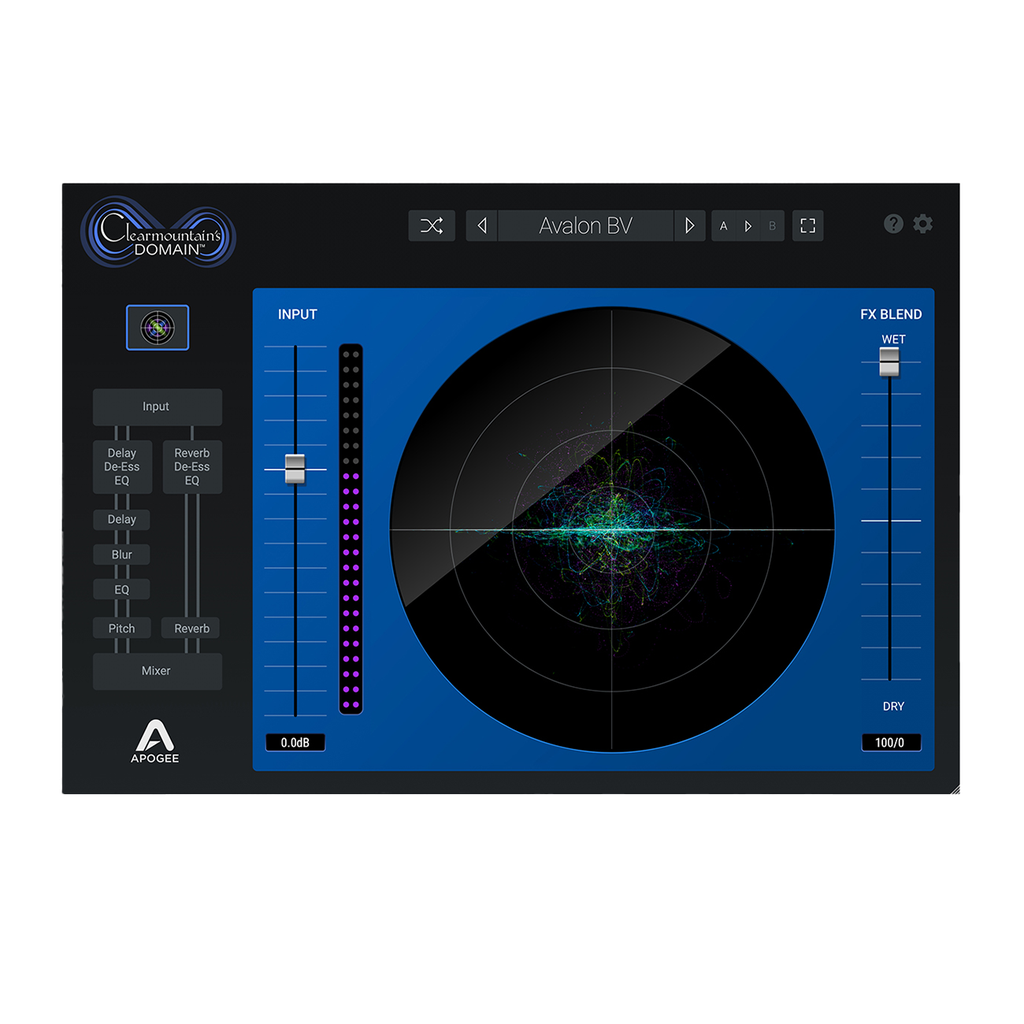The height and width of the screenshot is (1024, 1024).
Task: Click the DRY label
Action: click(893, 707)
